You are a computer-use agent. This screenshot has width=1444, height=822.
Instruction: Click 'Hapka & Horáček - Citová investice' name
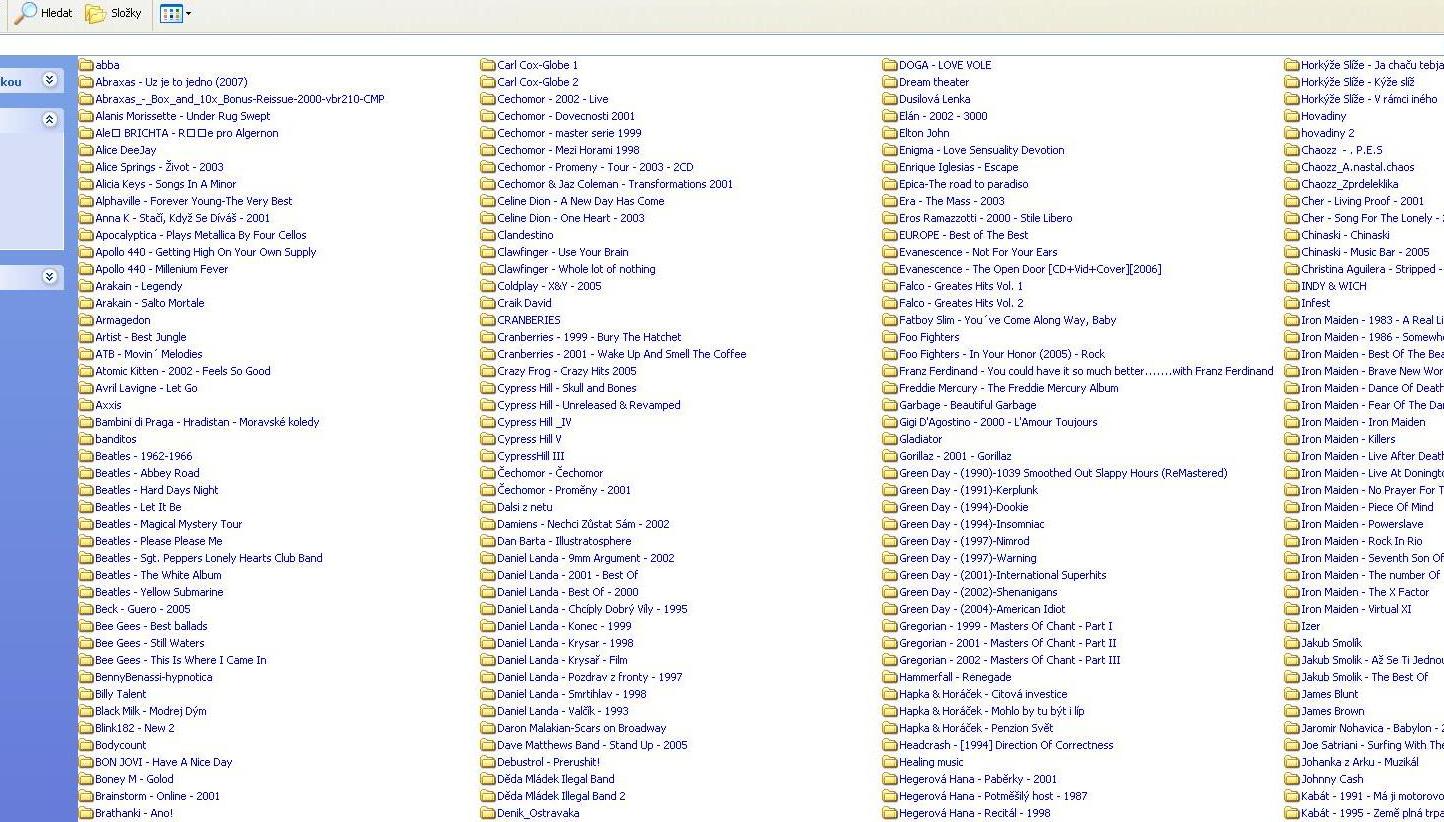point(983,694)
